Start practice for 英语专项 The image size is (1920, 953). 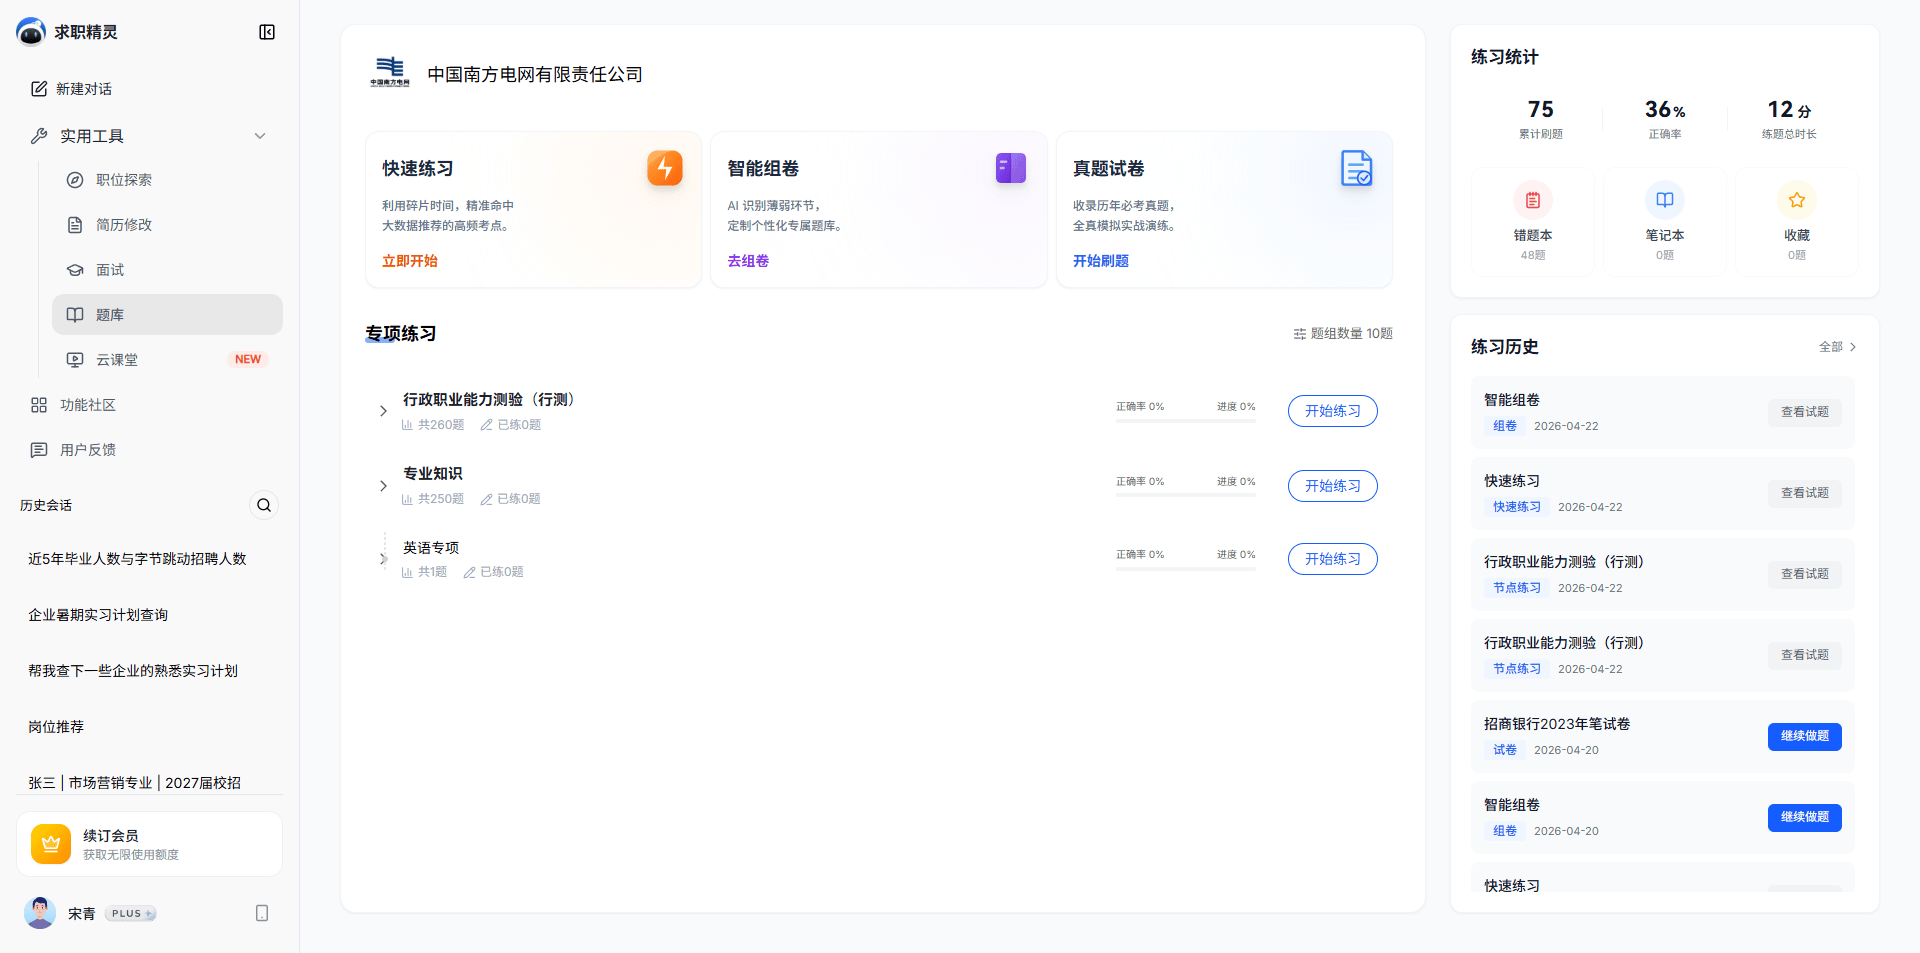click(1333, 559)
